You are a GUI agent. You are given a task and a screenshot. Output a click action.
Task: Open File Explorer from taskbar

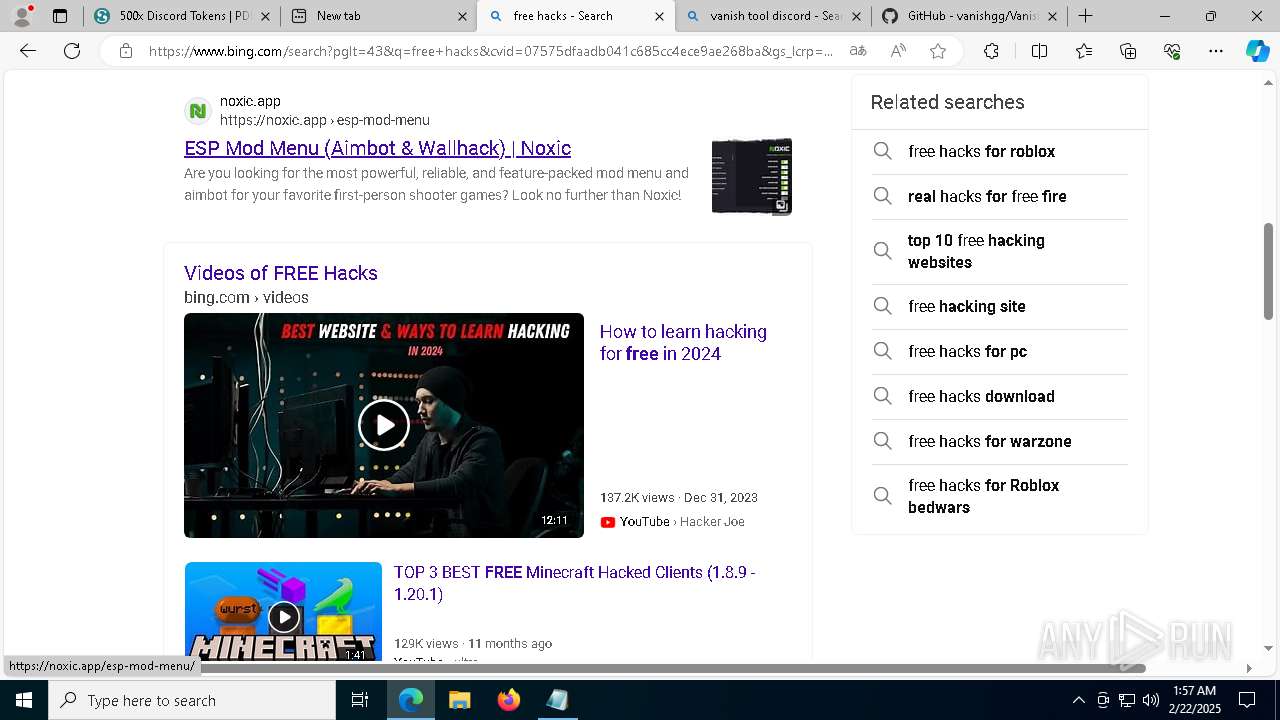459,700
